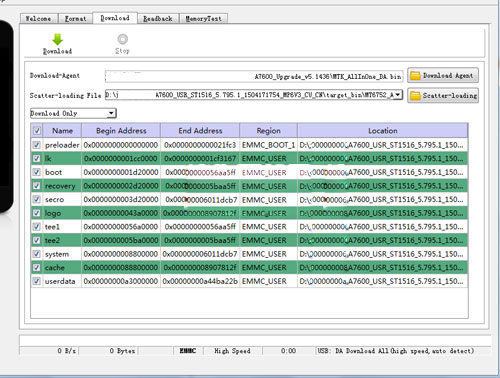Open the MemoryTest tab
The image size is (500, 378).
[x=203, y=19]
